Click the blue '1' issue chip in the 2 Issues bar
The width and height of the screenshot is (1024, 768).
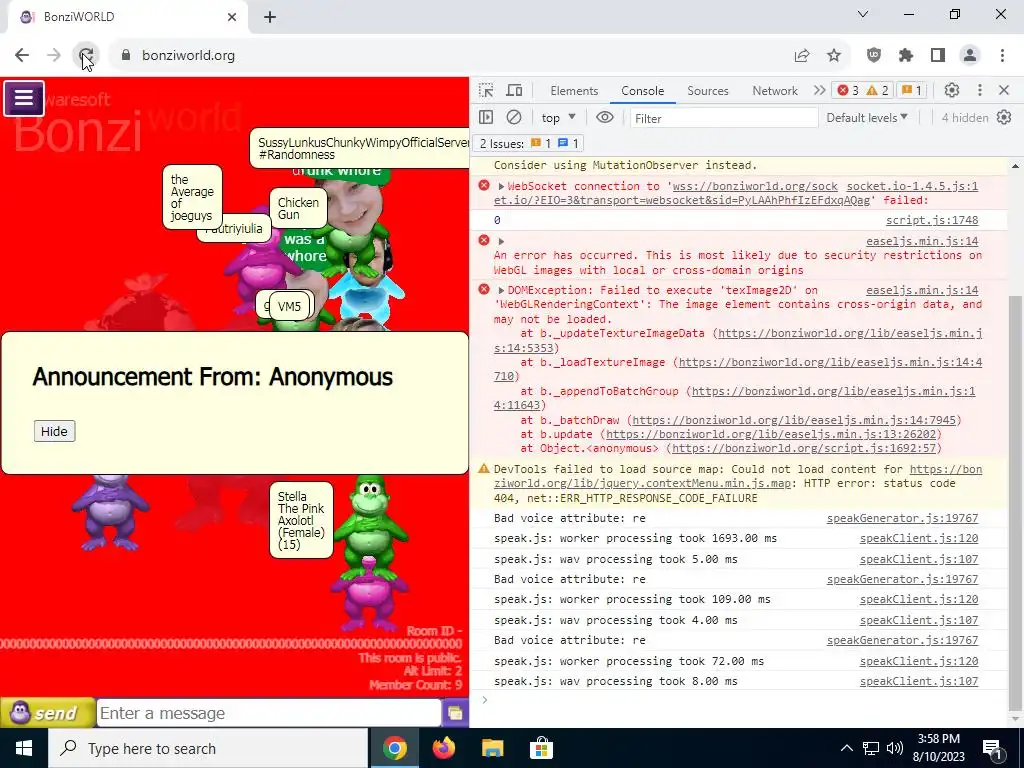tap(568, 143)
